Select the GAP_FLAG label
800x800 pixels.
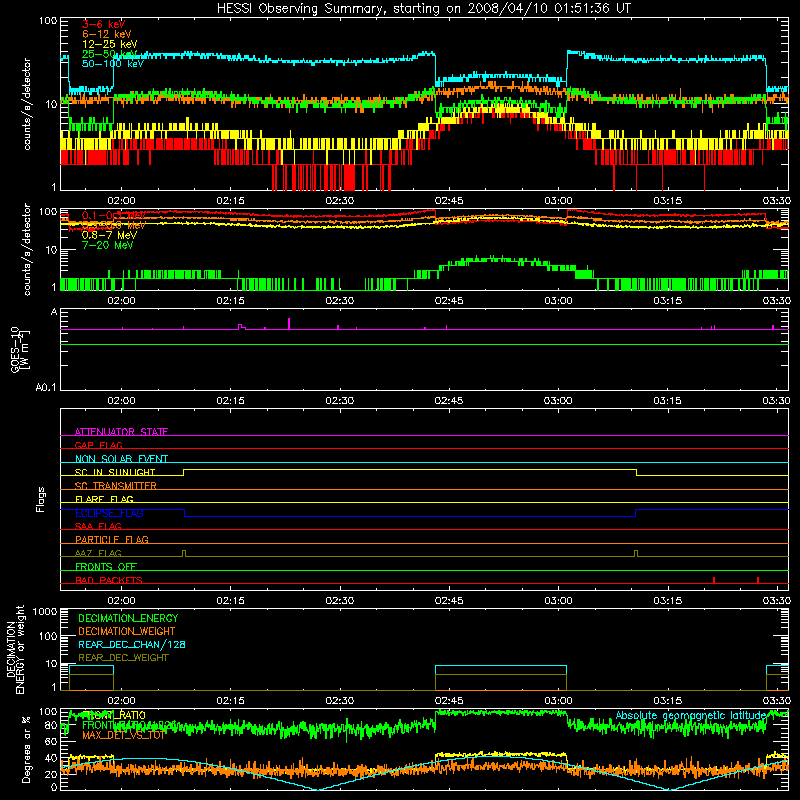tap(98, 445)
